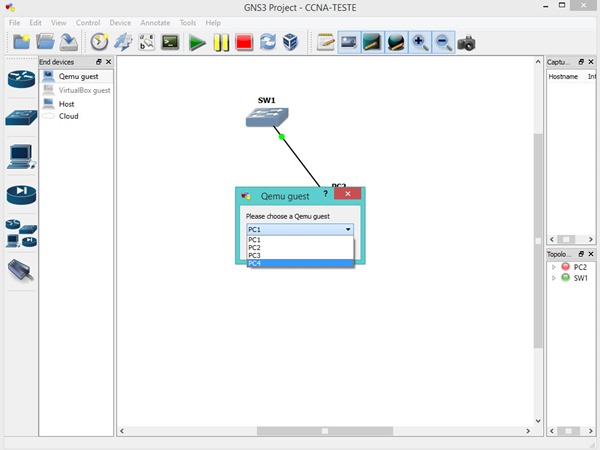Draw an ellipse with the toolbar icon

coord(396,42)
